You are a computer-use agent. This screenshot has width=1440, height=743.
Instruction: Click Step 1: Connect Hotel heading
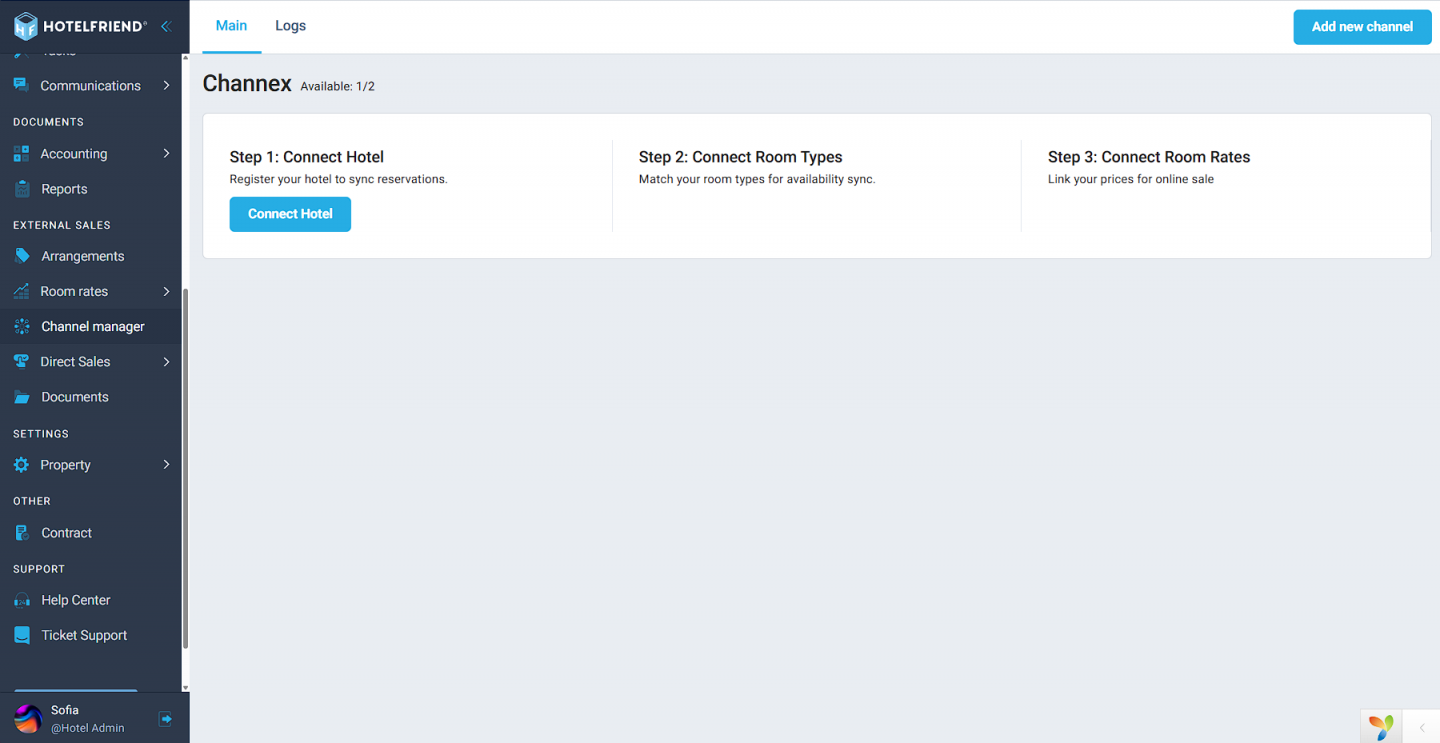click(307, 157)
